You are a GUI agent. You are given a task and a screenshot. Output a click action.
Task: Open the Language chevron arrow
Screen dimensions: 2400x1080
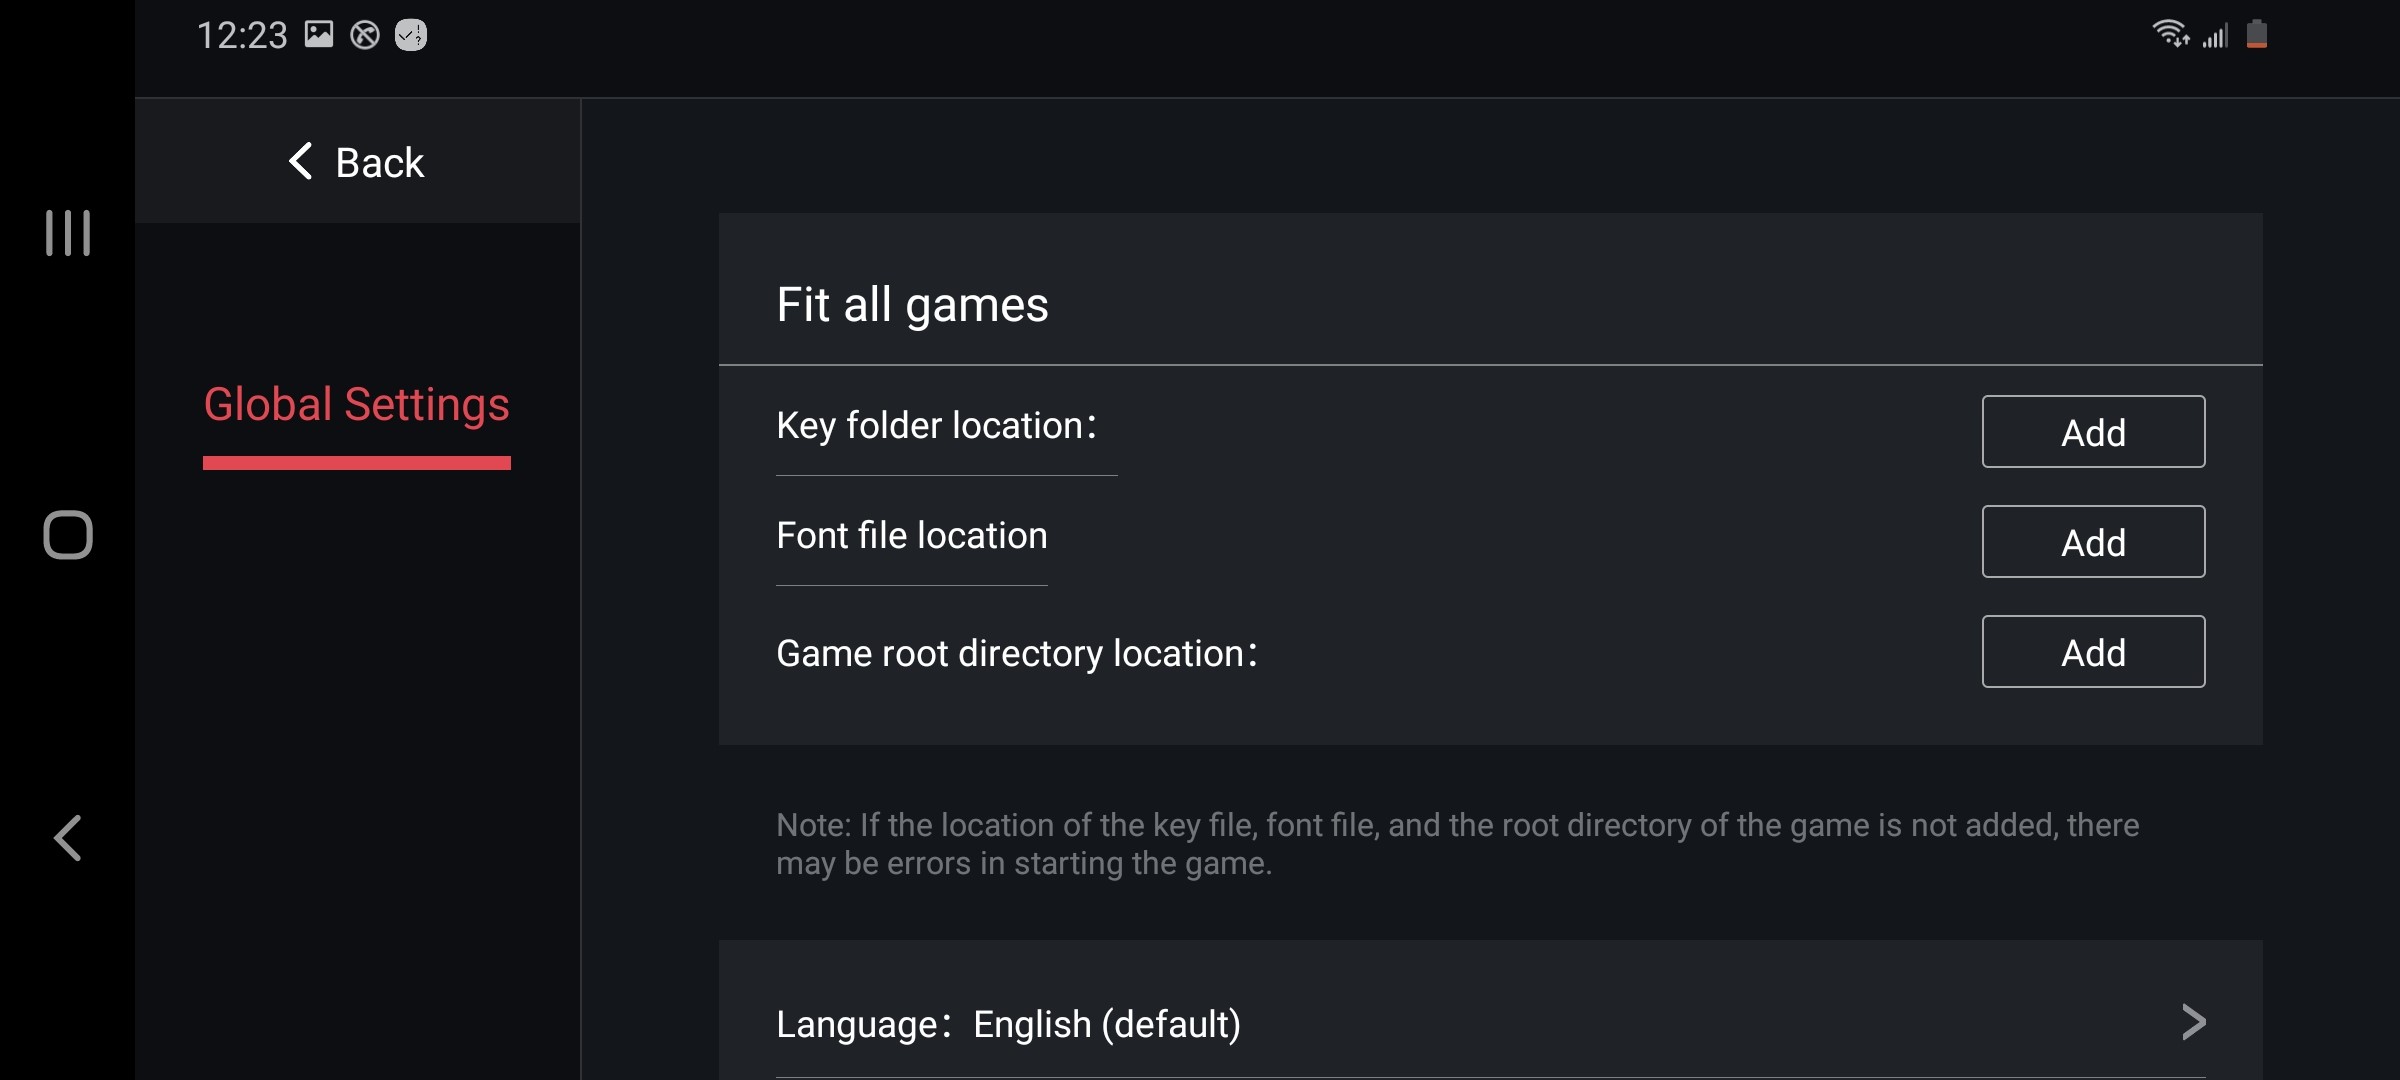tap(2193, 1023)
